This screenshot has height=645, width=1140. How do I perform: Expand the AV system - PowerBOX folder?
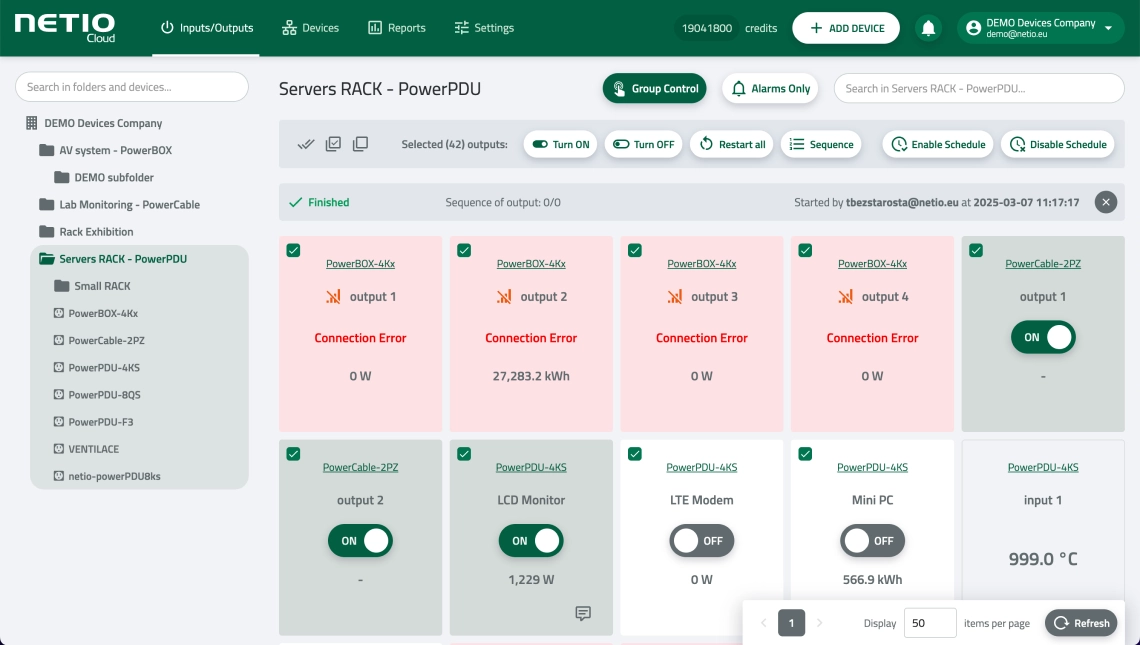pos(46,151)
